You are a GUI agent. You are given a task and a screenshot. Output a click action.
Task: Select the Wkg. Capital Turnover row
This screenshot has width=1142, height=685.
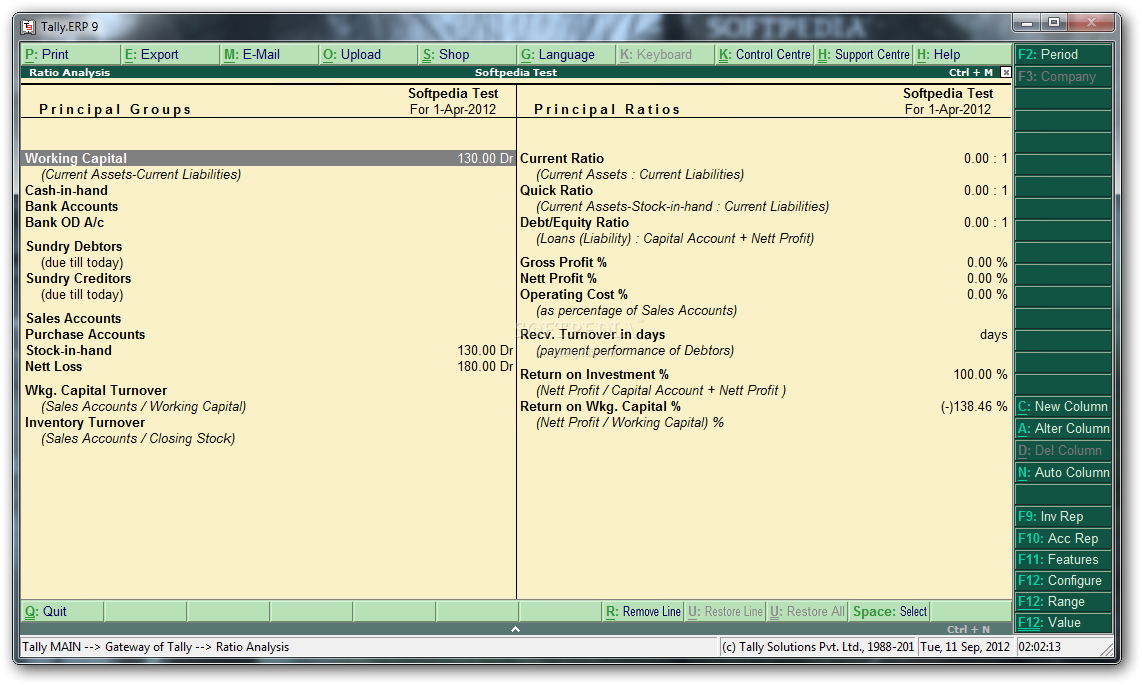coord(269,391)
